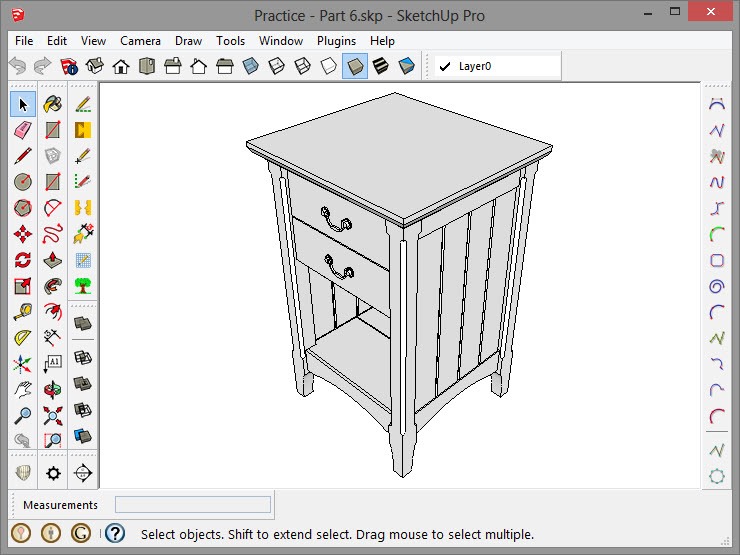Image resolution: width=740 pixels, height=555 pixels.
Task: Choose the Move tool
Action: (23, 234)
